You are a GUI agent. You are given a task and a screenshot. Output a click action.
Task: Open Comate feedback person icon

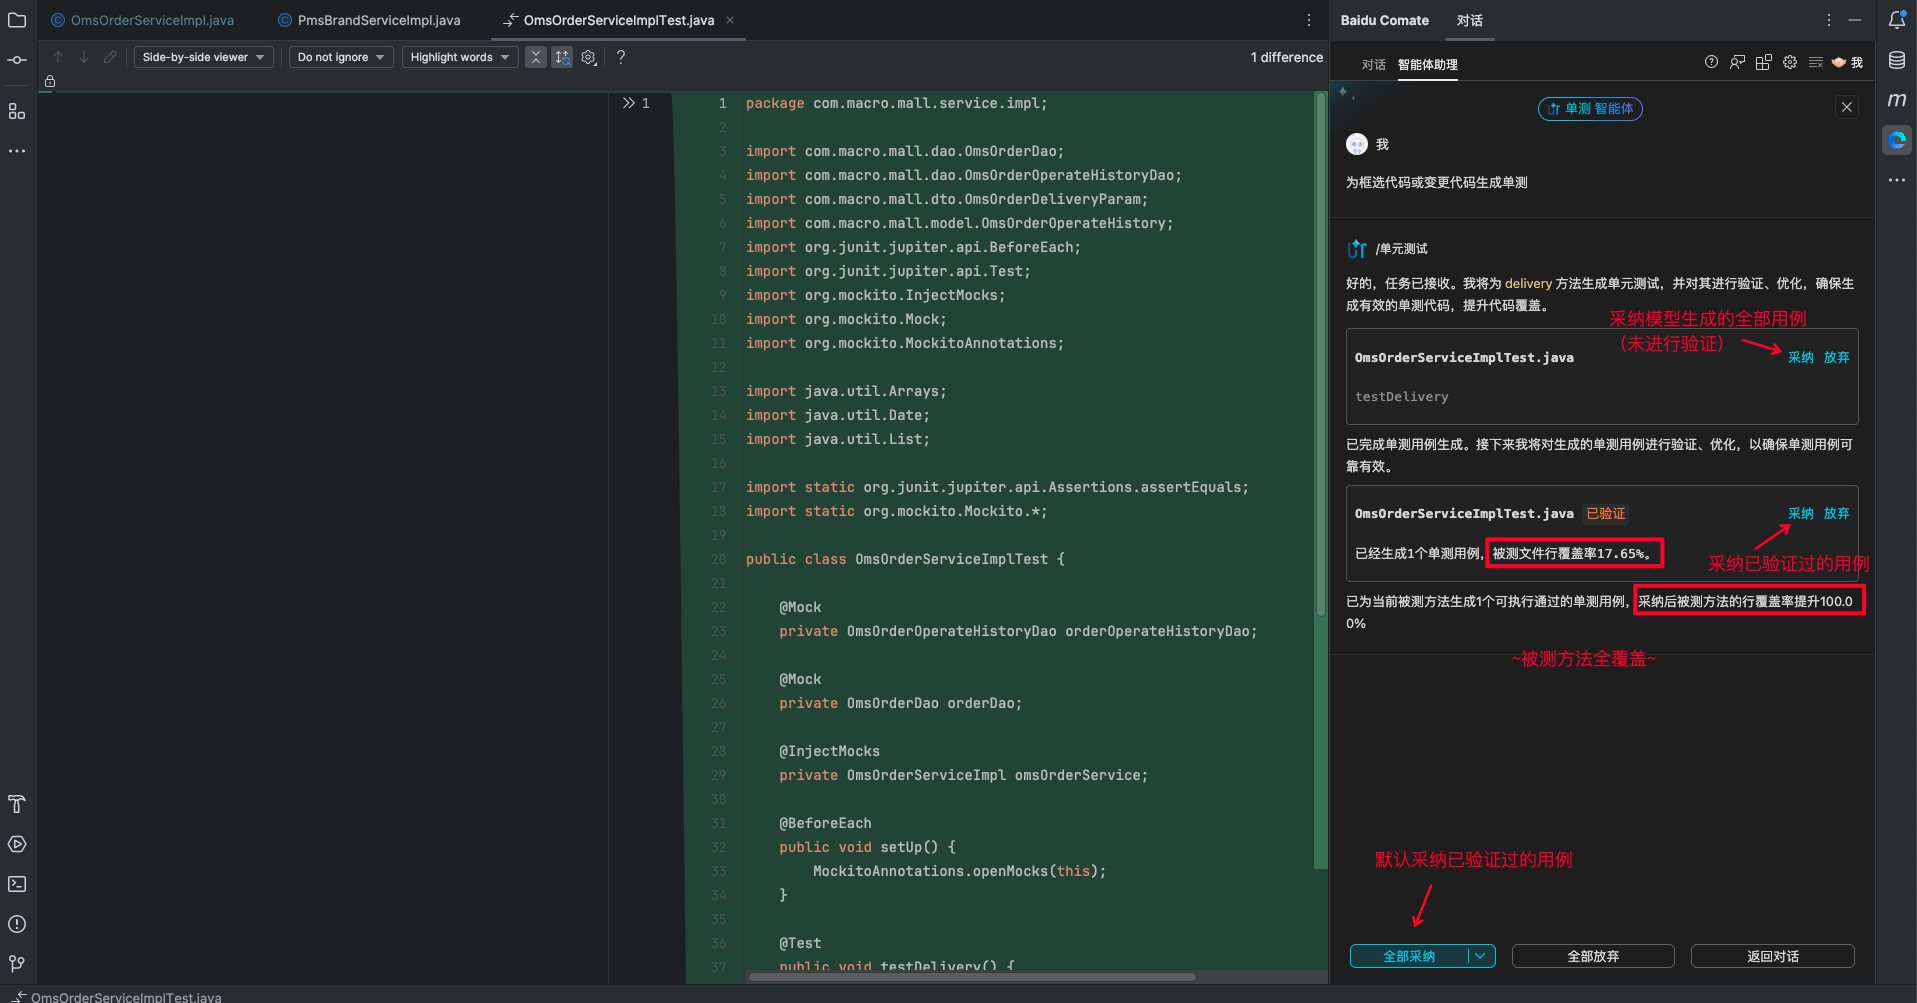click(1737, 62)
